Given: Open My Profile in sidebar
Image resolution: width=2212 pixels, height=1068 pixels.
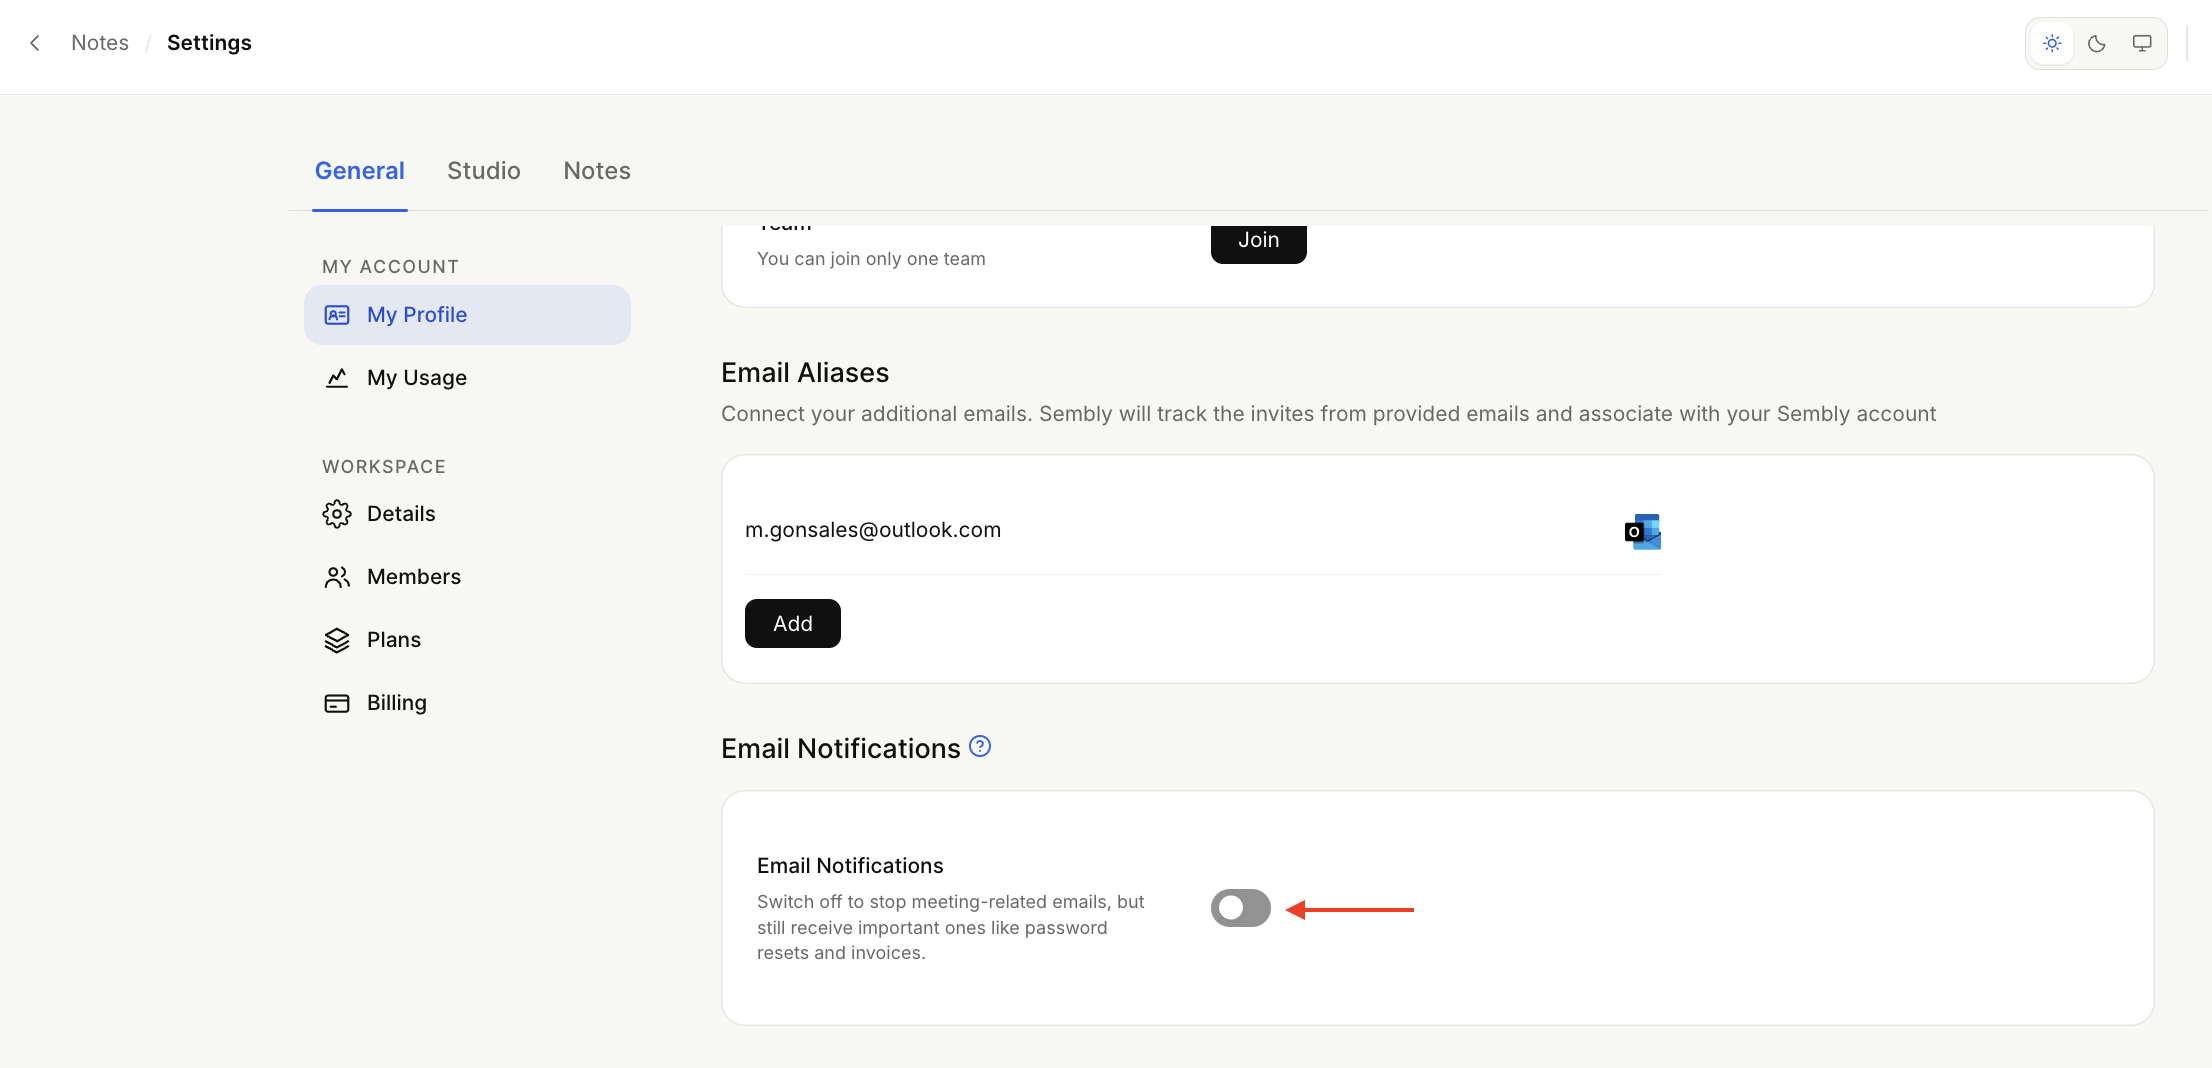Looking at the screenshot, I should coord(467,315).
